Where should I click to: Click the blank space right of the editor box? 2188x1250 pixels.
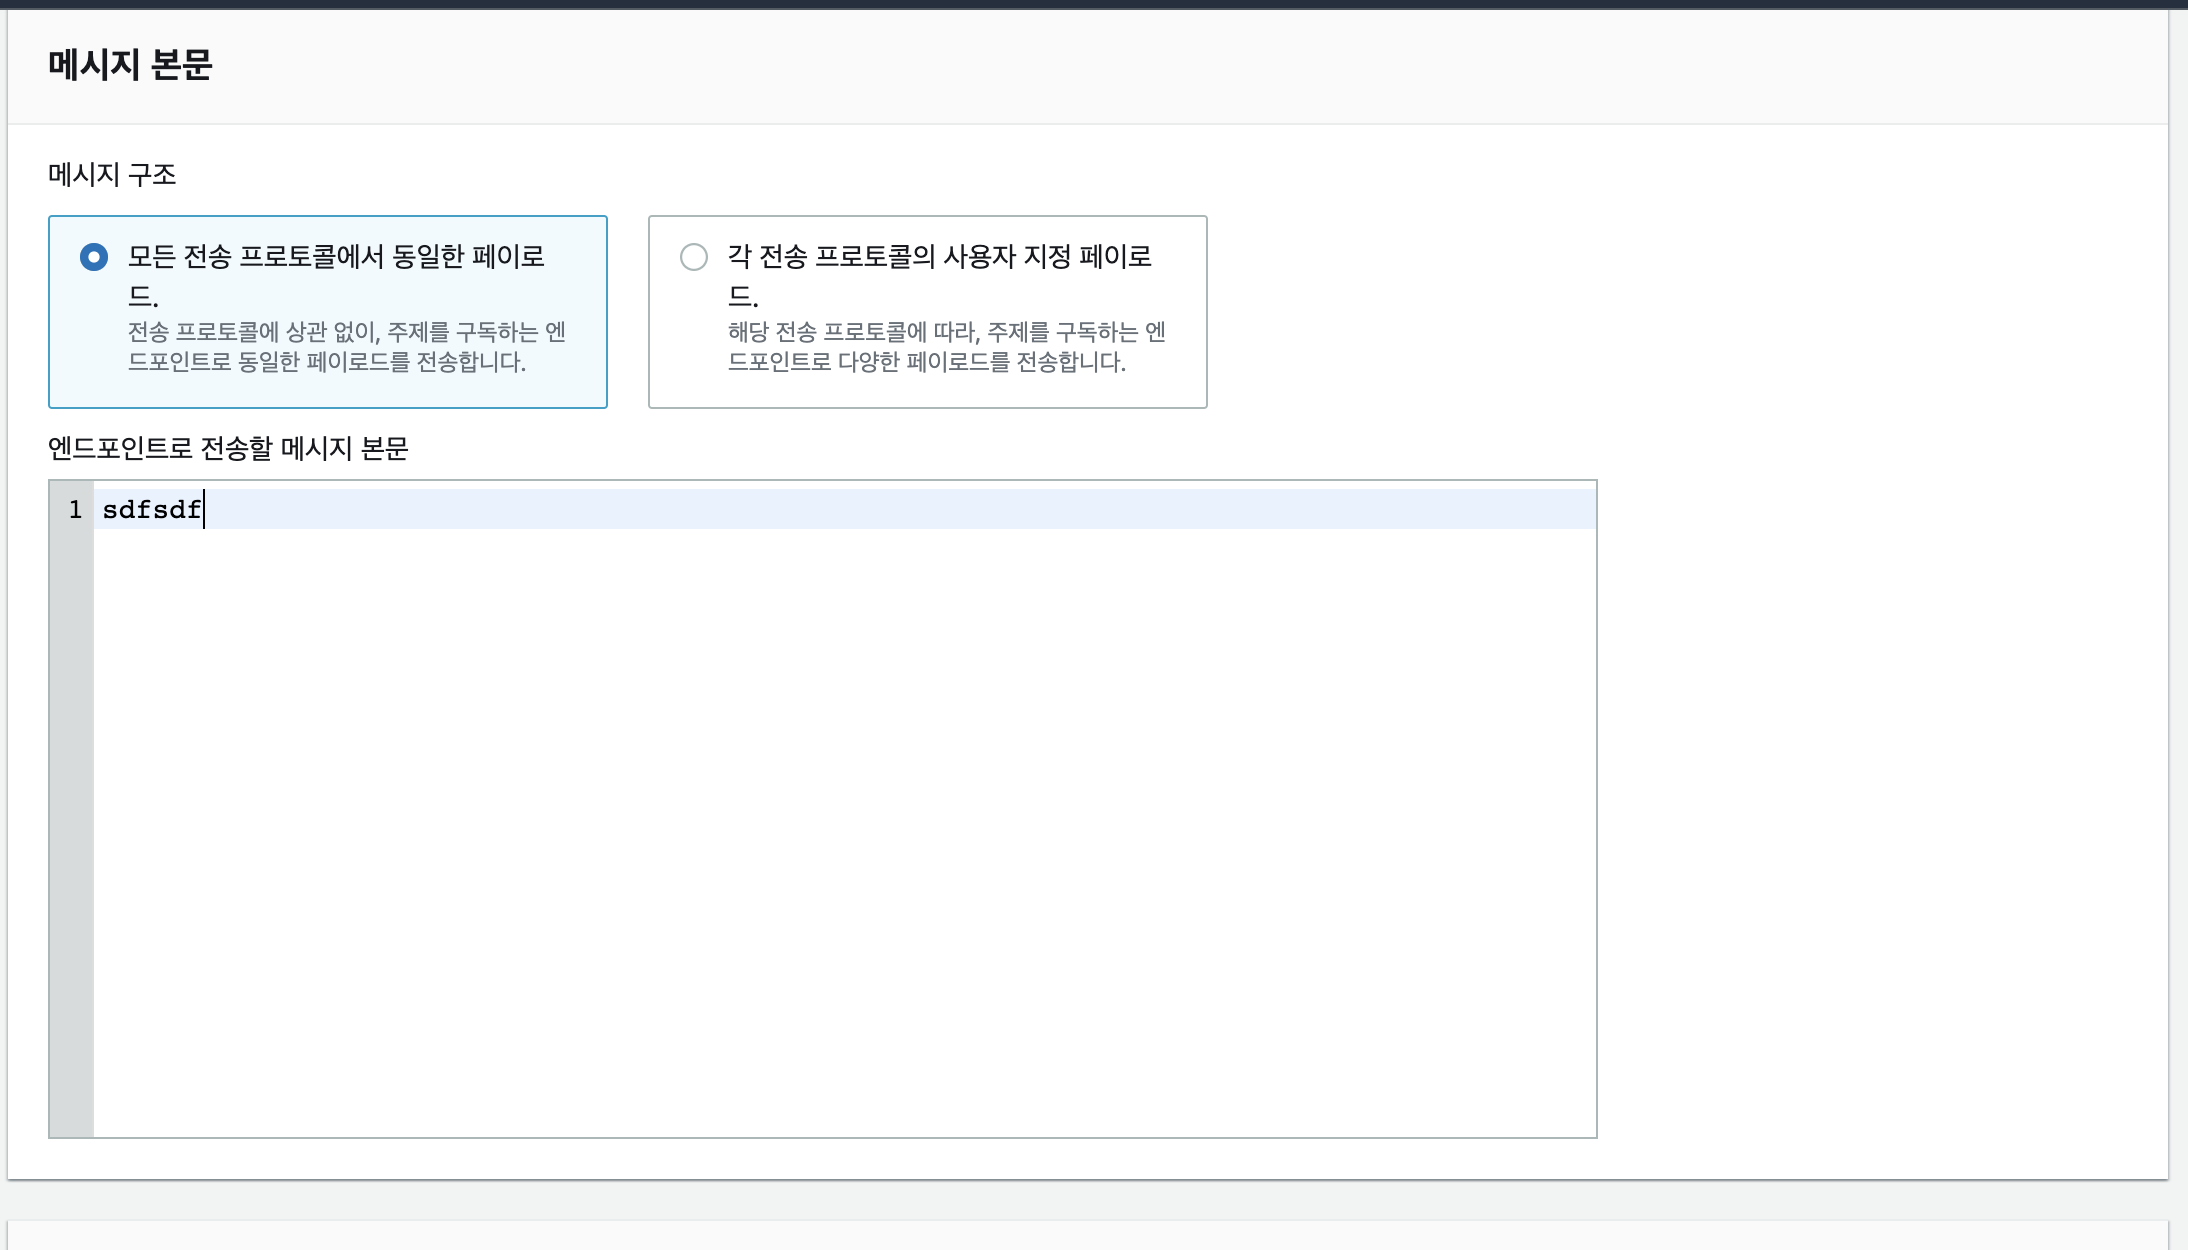coord(1880,808)
